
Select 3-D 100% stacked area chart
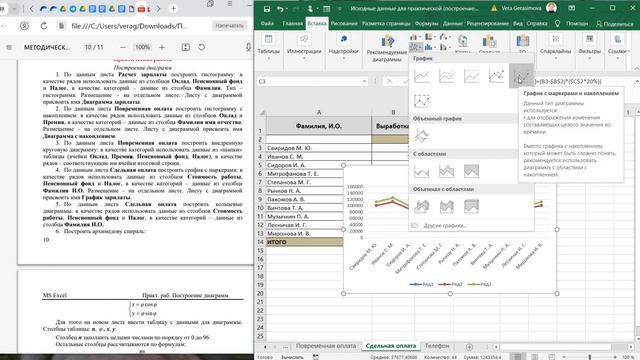471,207
